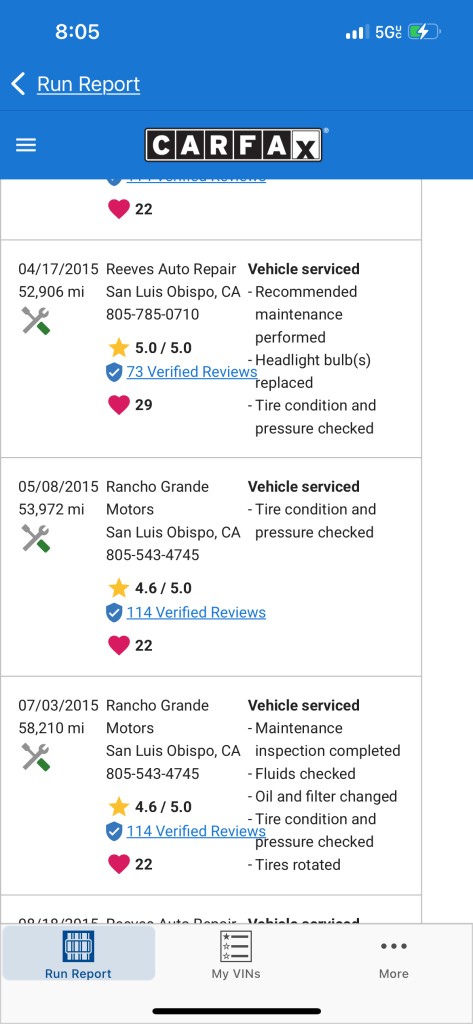Screen dimensions: 473x1024
Task: Tap wrench icon for the 05/08/2015 service
Action: [x=35, y=538]
